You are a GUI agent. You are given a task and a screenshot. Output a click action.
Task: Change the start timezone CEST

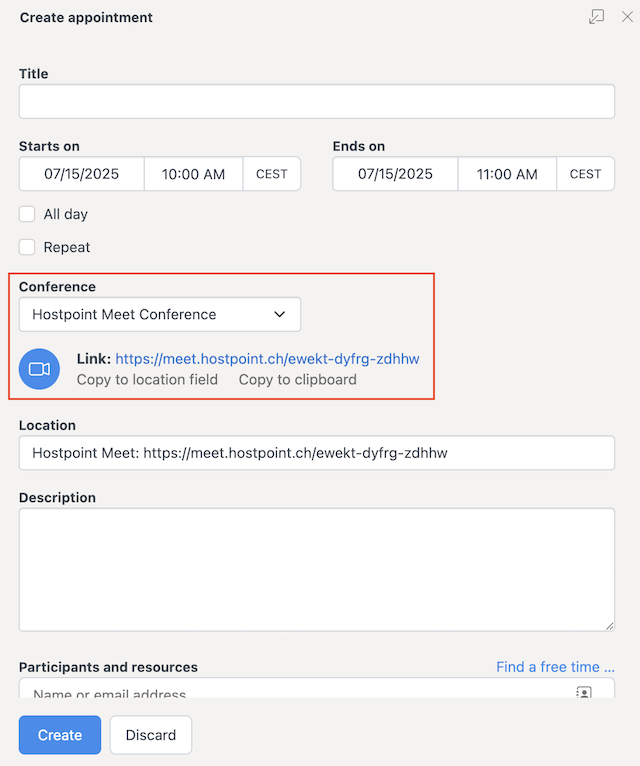coord(272,174)
